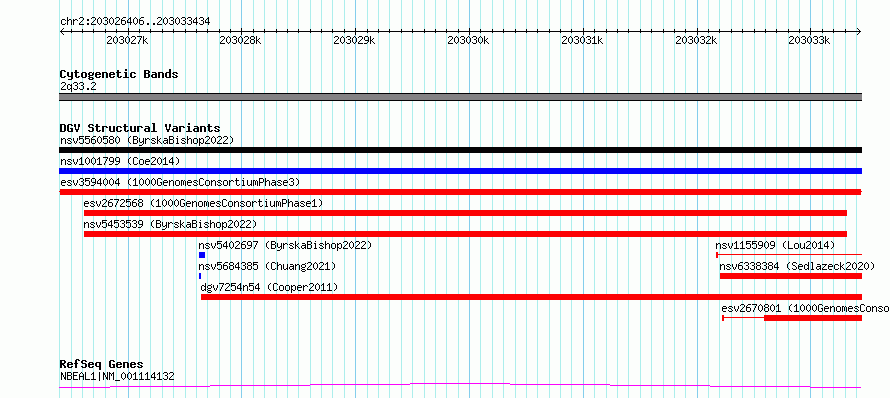The width and height of the screenshot is (890, 398).
Task: Click the nsv5560580 (ByrskaBishop2022) label
Action: 147,140
